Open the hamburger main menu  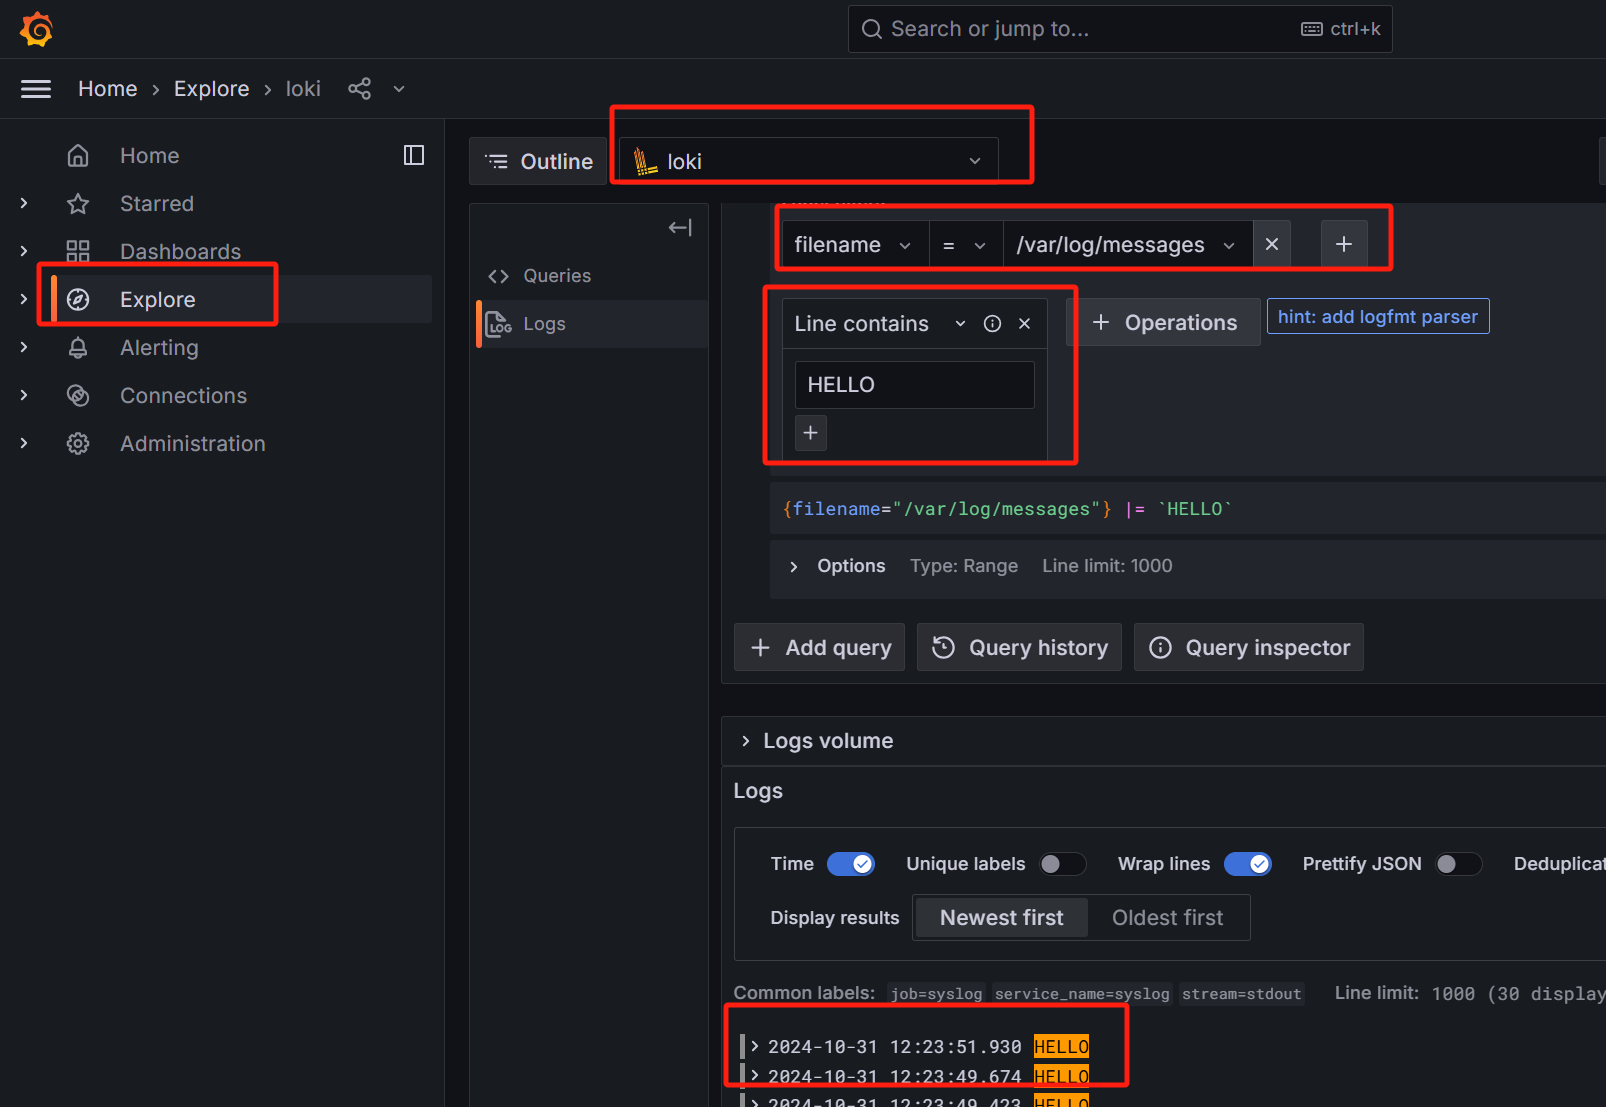coord(36,89)
